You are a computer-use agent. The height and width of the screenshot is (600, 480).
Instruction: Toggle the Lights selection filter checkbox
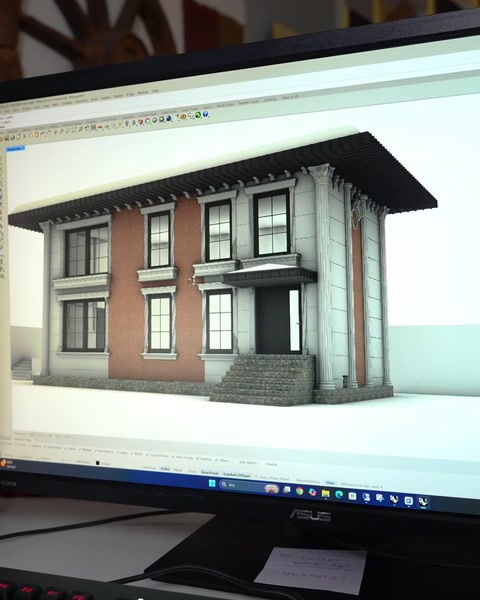click(x=122, y=453)
